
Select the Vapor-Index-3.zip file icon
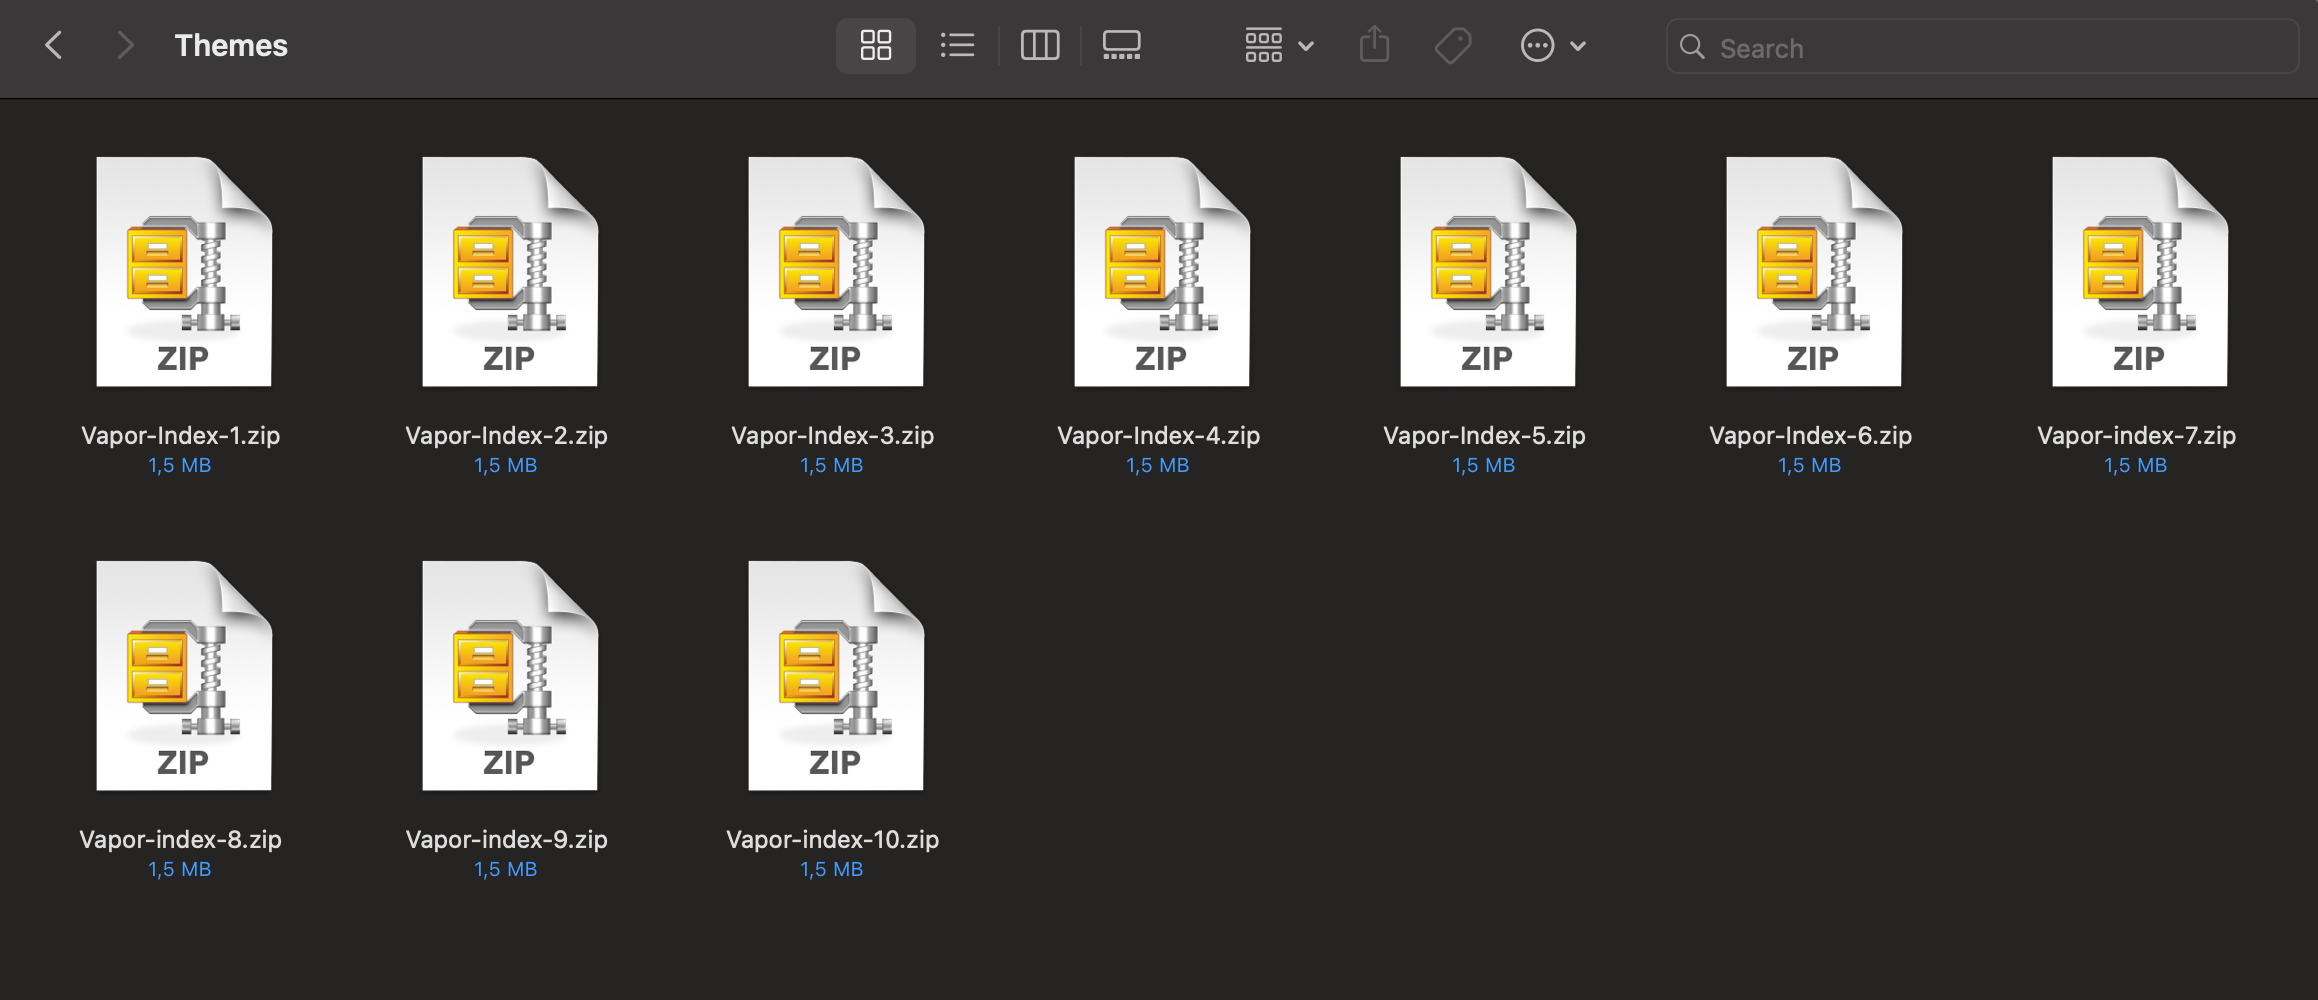click(836, 272)
